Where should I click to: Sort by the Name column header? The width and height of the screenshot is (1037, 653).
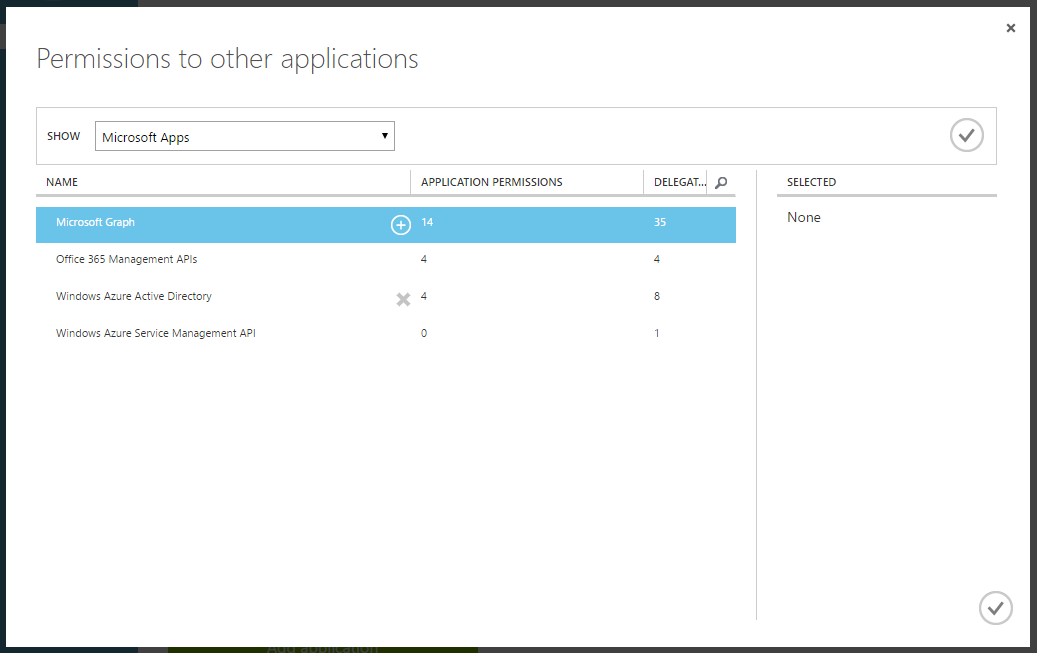click(x=62, y=182)
